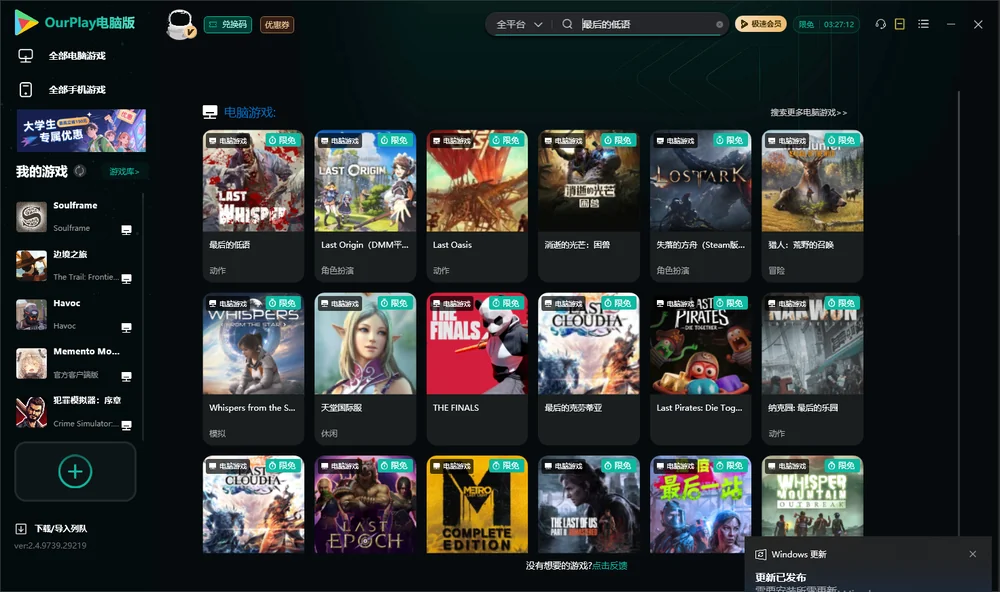Open the bookmark-style icon in header
The height and width of the screenshot is (592, 1000).
900,24
